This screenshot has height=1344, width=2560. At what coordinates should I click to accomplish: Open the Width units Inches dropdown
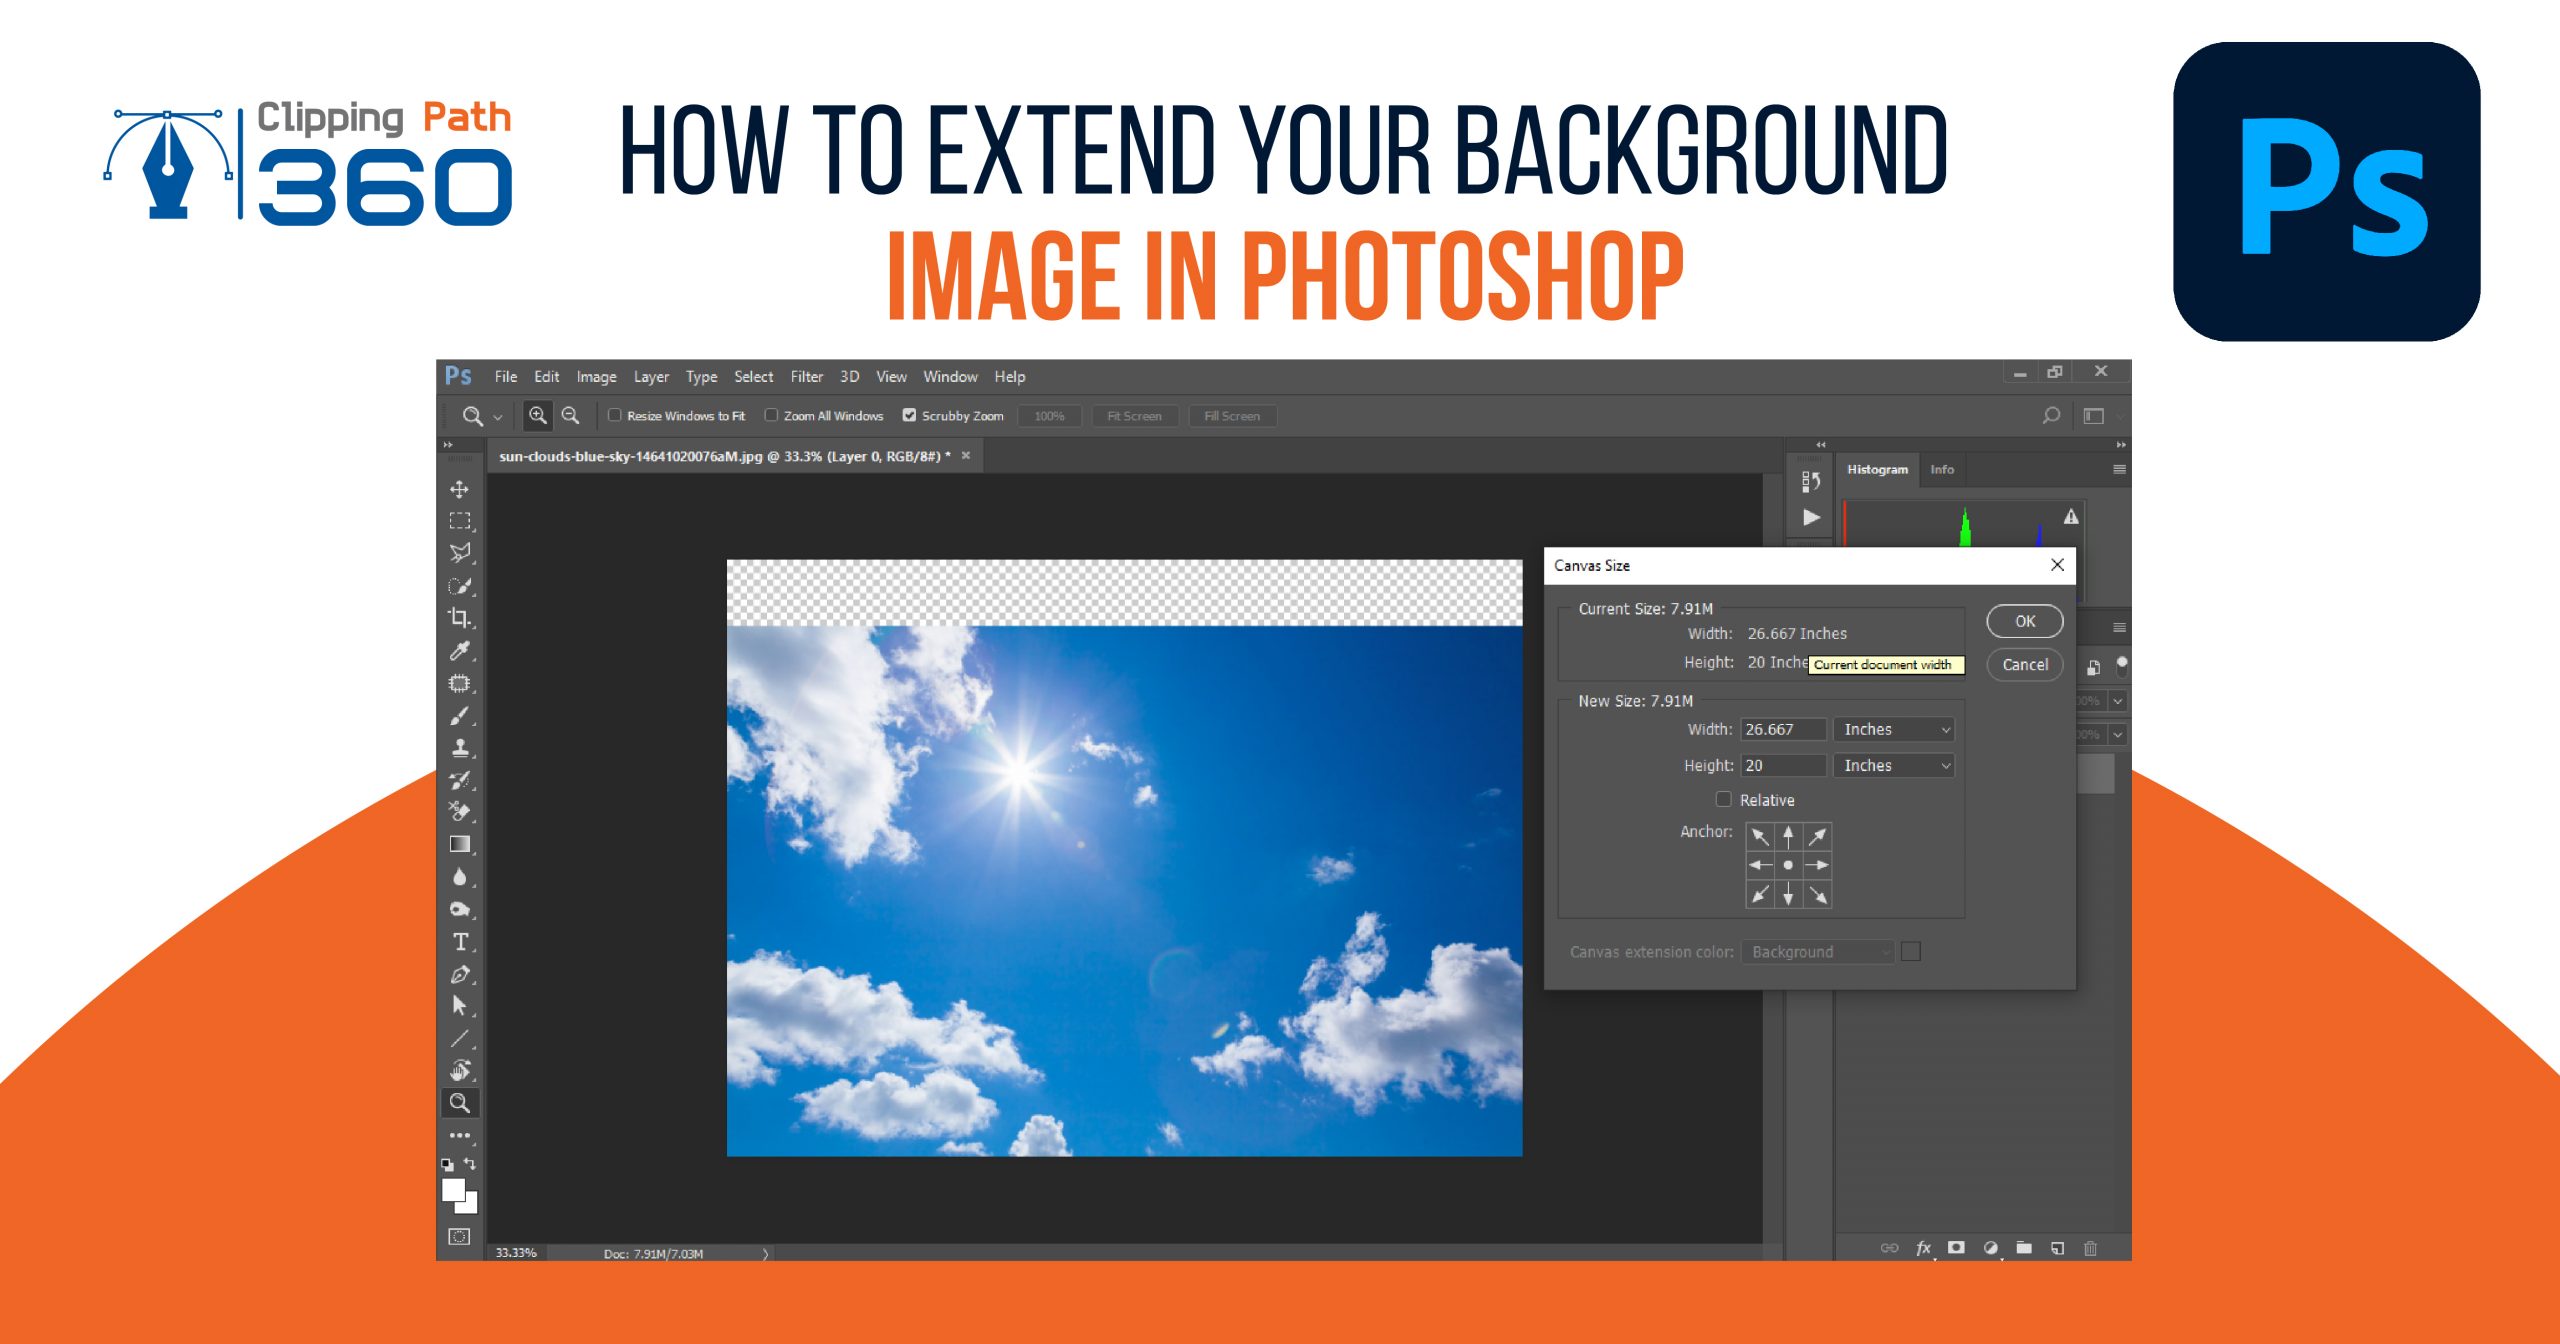(1894, 729)
